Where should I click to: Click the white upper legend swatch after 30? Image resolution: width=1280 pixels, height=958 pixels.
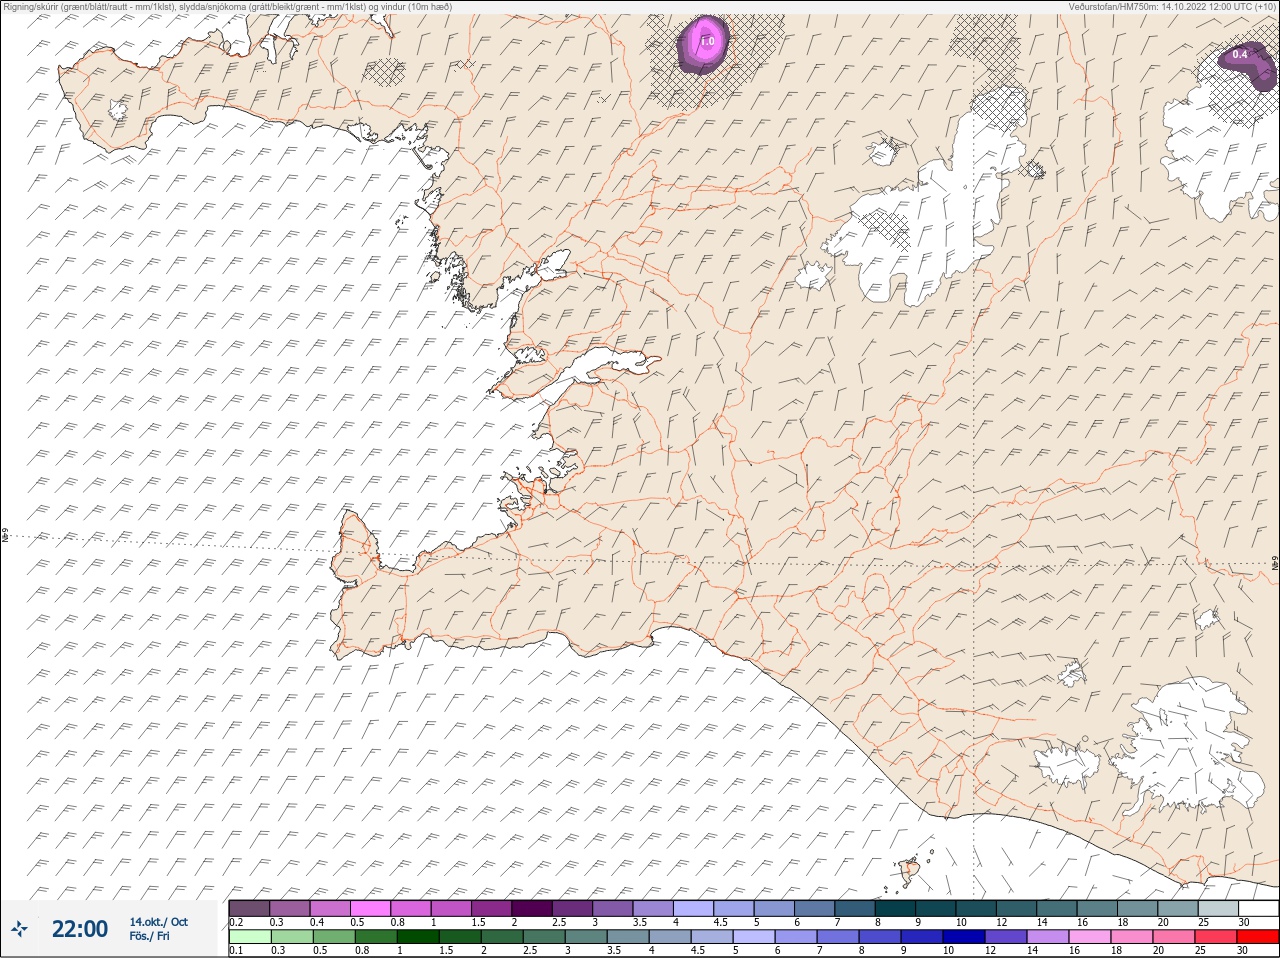(1258, 908)
